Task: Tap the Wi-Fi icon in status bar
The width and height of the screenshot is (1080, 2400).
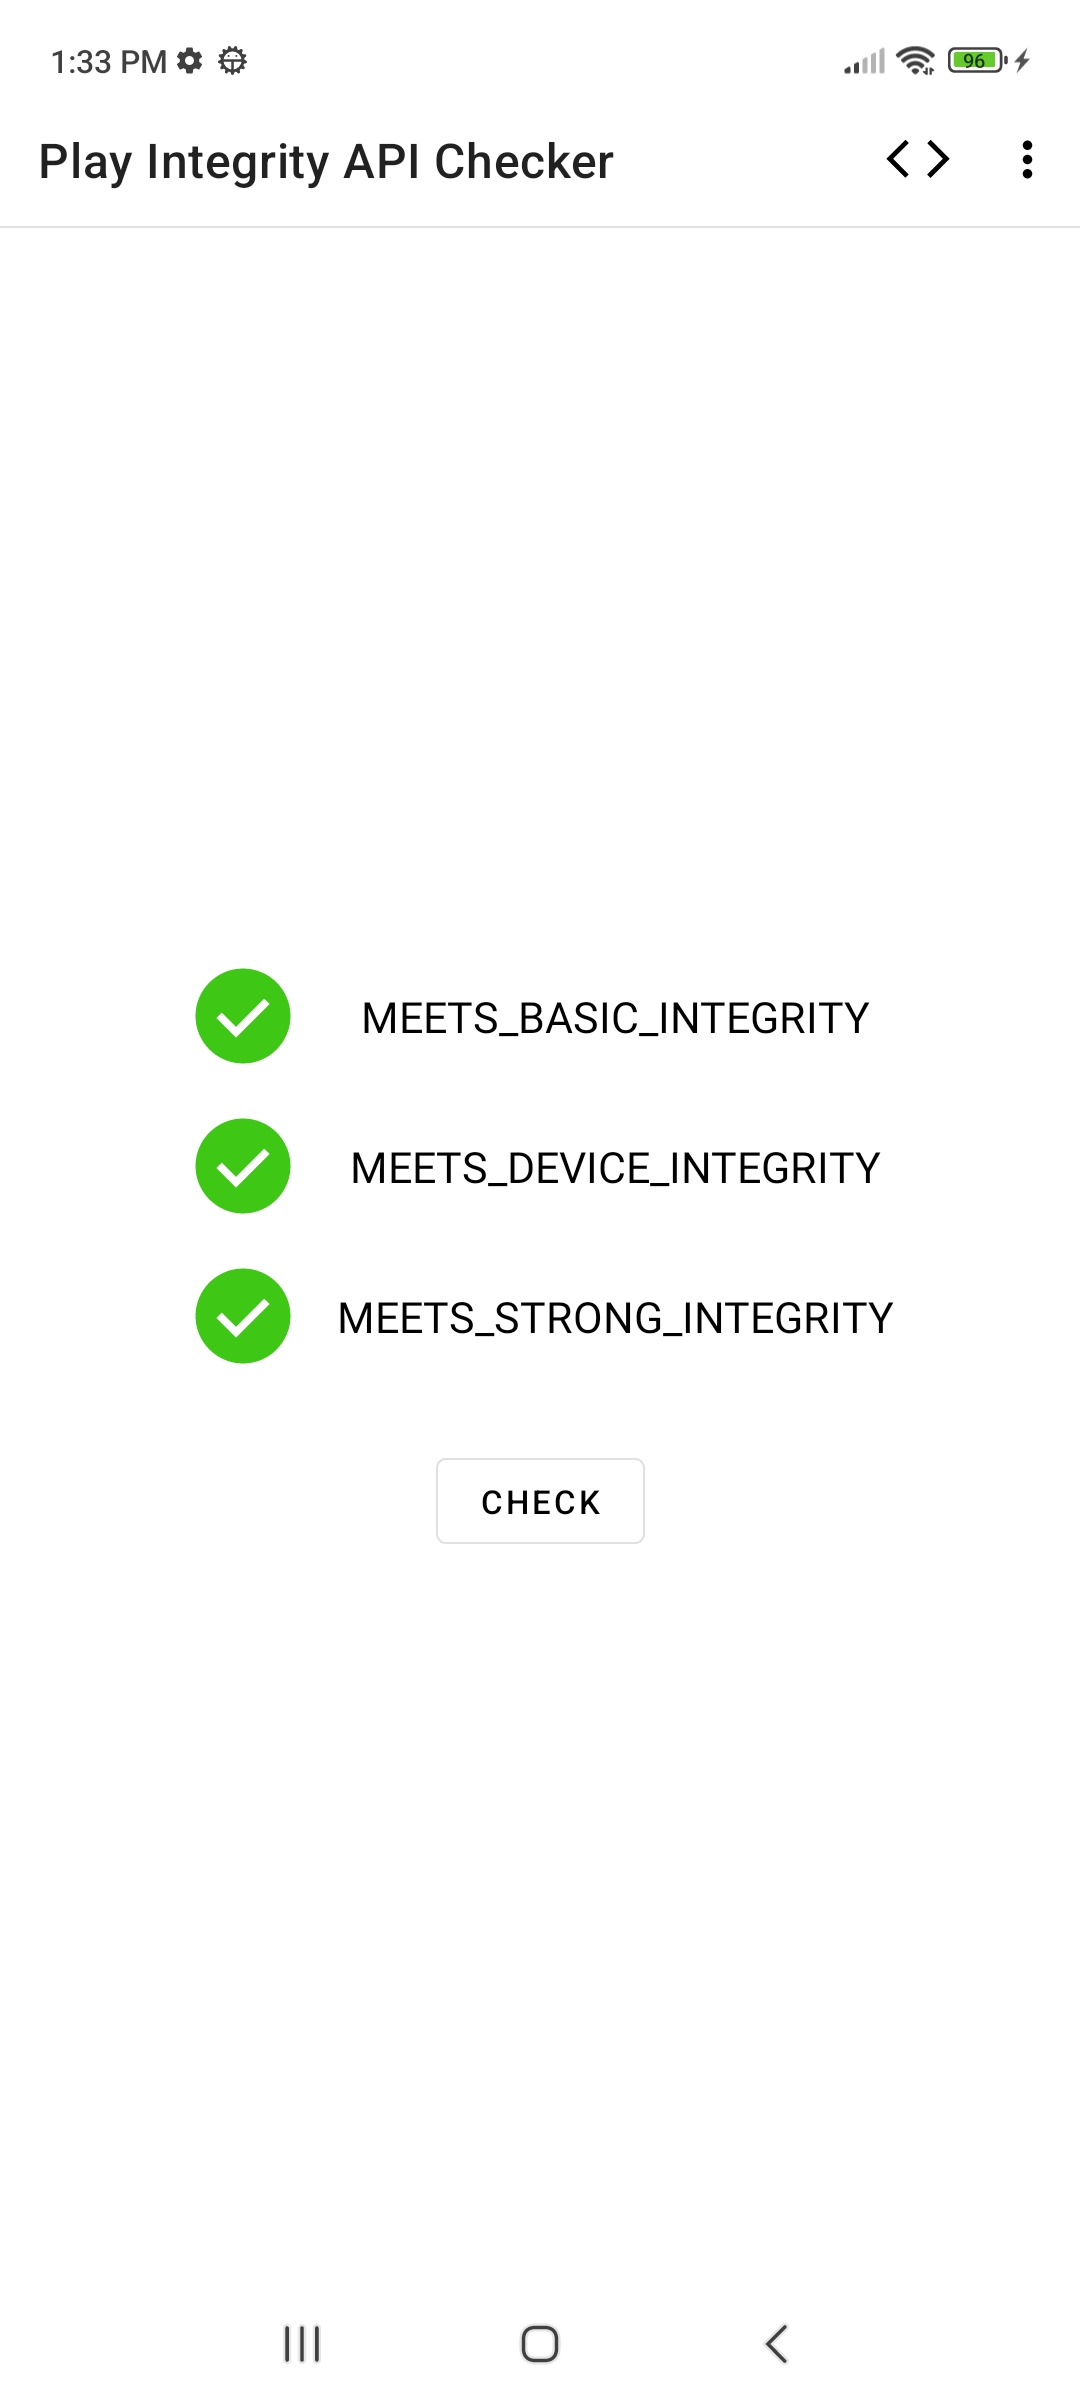Action: click(915, 61)
